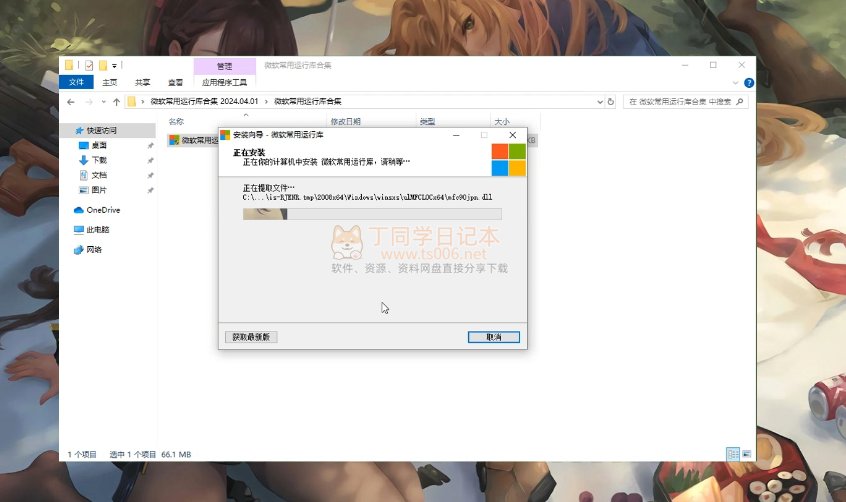Click the pin icon next to 文档
The width and height of the screenshot is (846, 502).
pyautogui.click(x=151, y=175)
